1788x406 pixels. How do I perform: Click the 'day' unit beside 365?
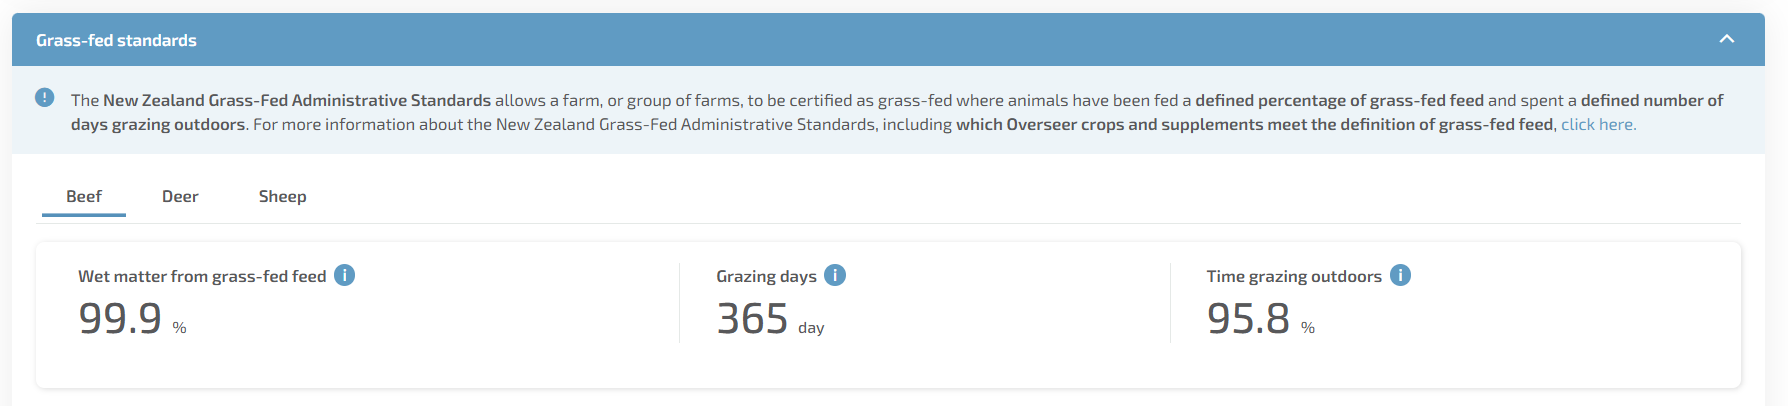(811, 328)
